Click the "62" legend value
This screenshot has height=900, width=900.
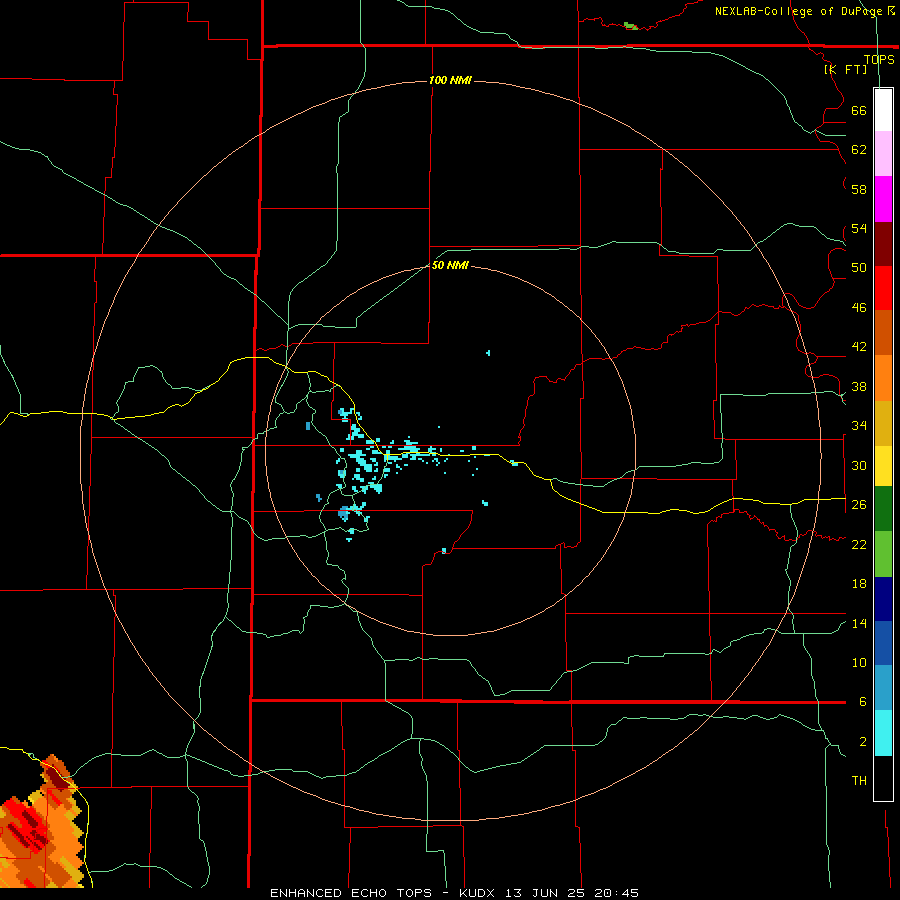pos(859,150)
